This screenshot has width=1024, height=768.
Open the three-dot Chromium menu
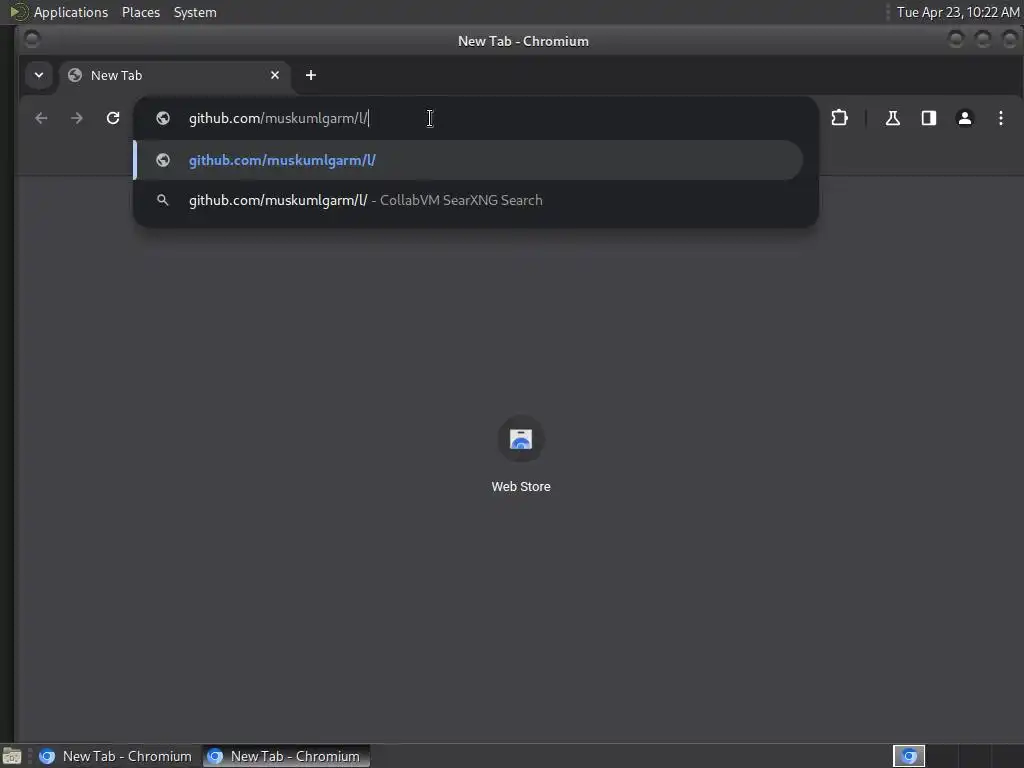pyautogui.click(x=1000, y=118)
